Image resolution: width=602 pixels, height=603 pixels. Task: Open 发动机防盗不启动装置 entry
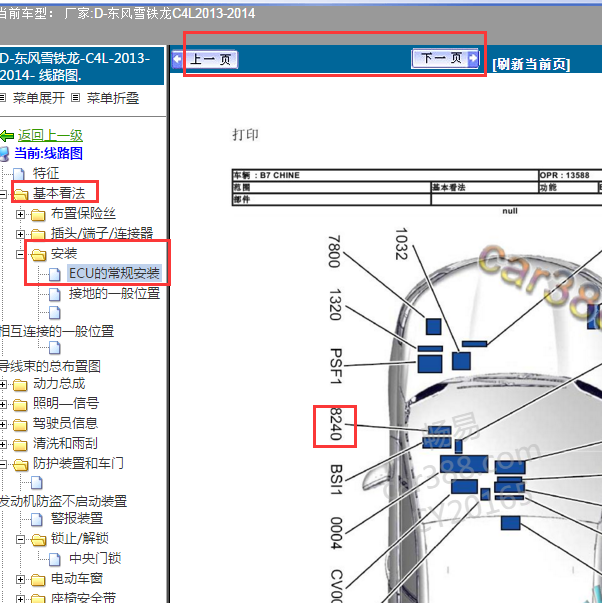(63, 501)
